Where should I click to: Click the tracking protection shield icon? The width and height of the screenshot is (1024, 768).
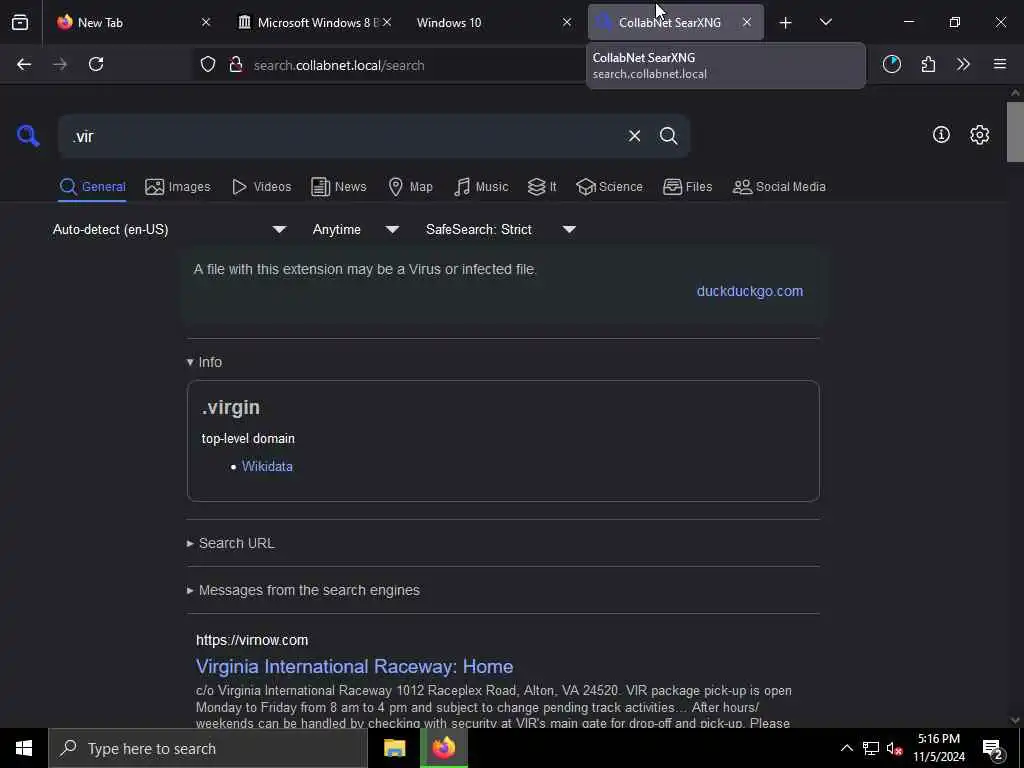point(208,64)
